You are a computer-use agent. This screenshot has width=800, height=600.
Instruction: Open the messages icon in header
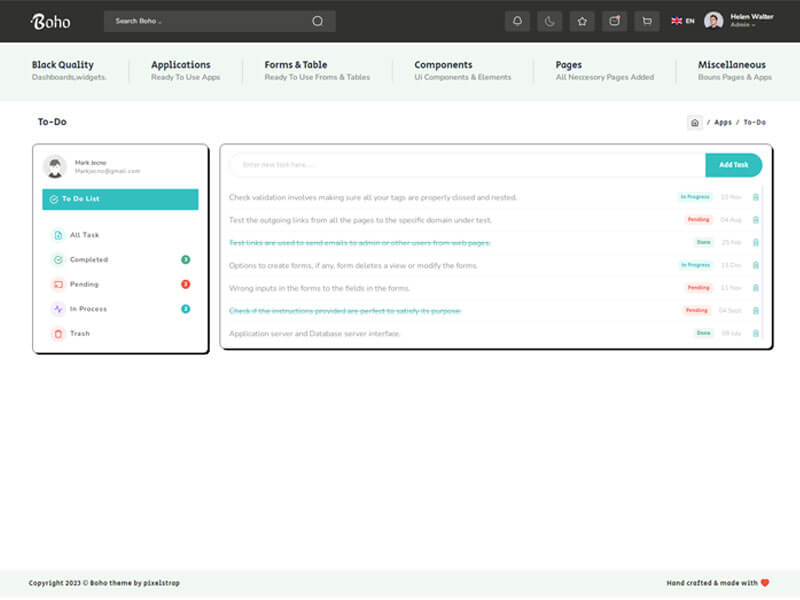614,21
